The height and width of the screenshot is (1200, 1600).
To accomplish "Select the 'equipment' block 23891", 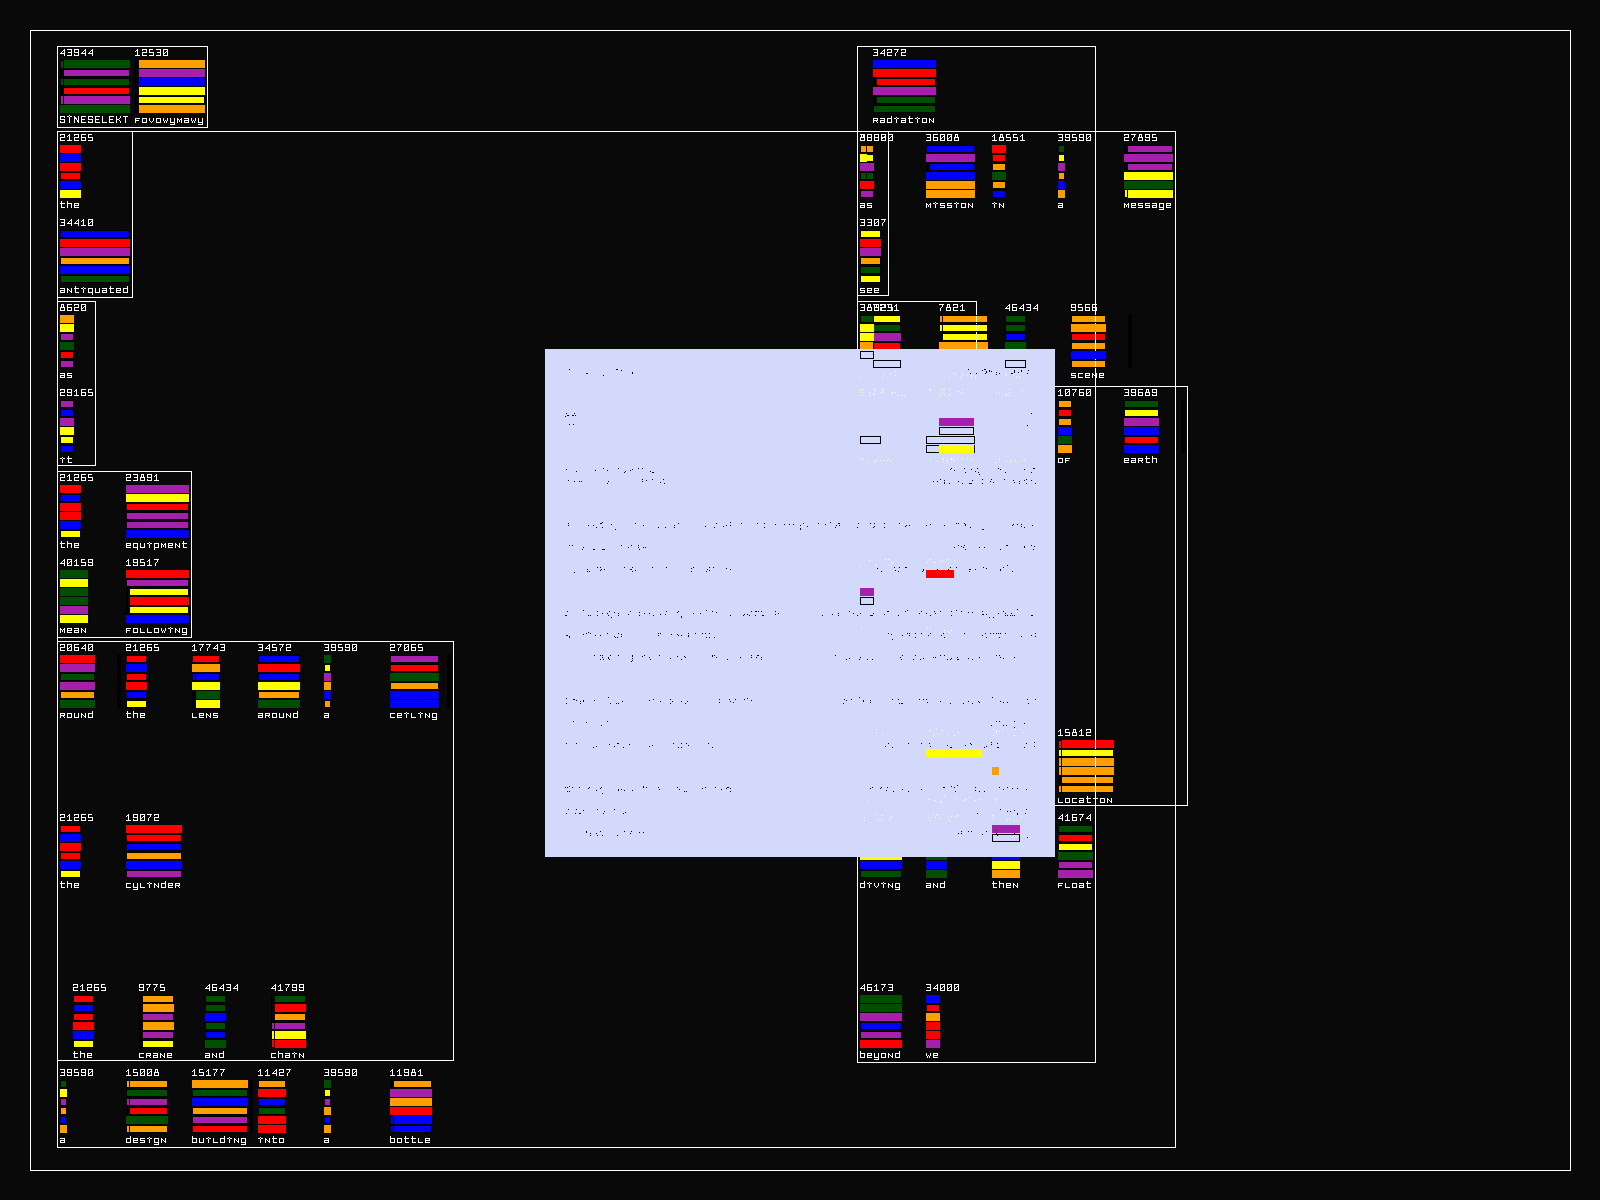I will [157, 511].
